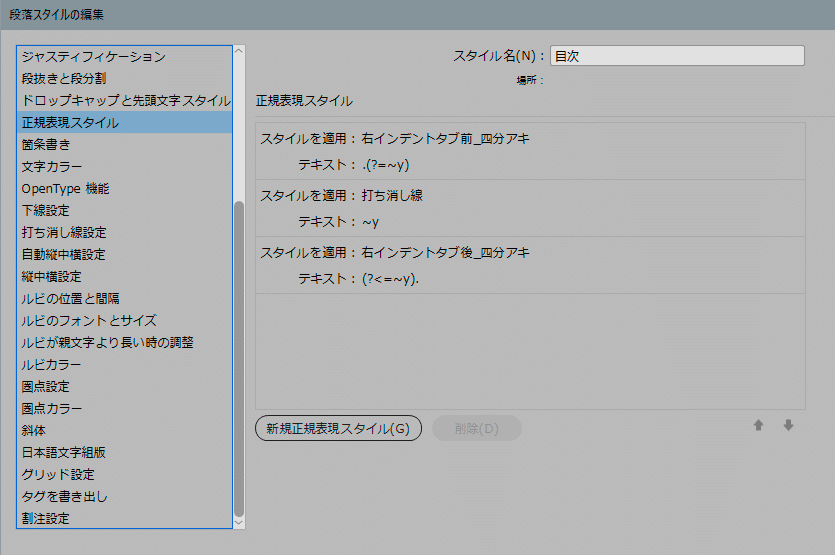
Task: Open 縦中横設定 category
Action: pos(124,276)
